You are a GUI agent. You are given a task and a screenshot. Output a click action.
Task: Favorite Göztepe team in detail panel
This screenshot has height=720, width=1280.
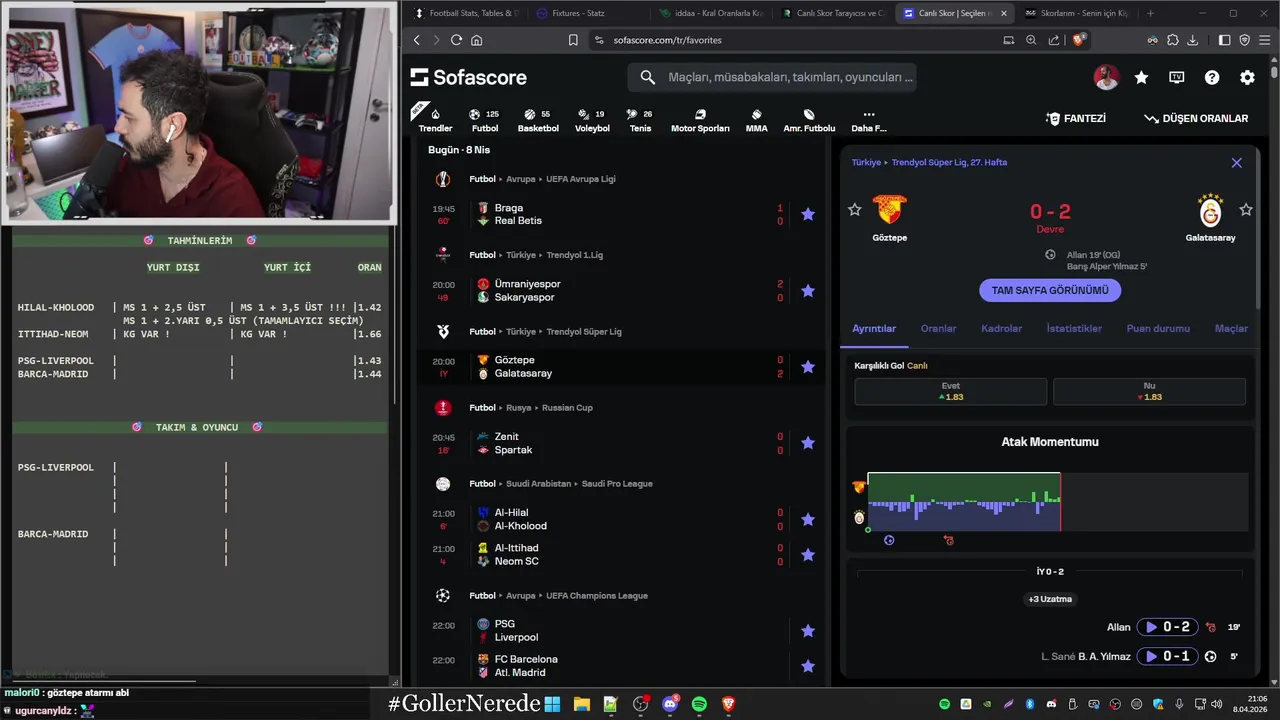click(x=854, y=209)
